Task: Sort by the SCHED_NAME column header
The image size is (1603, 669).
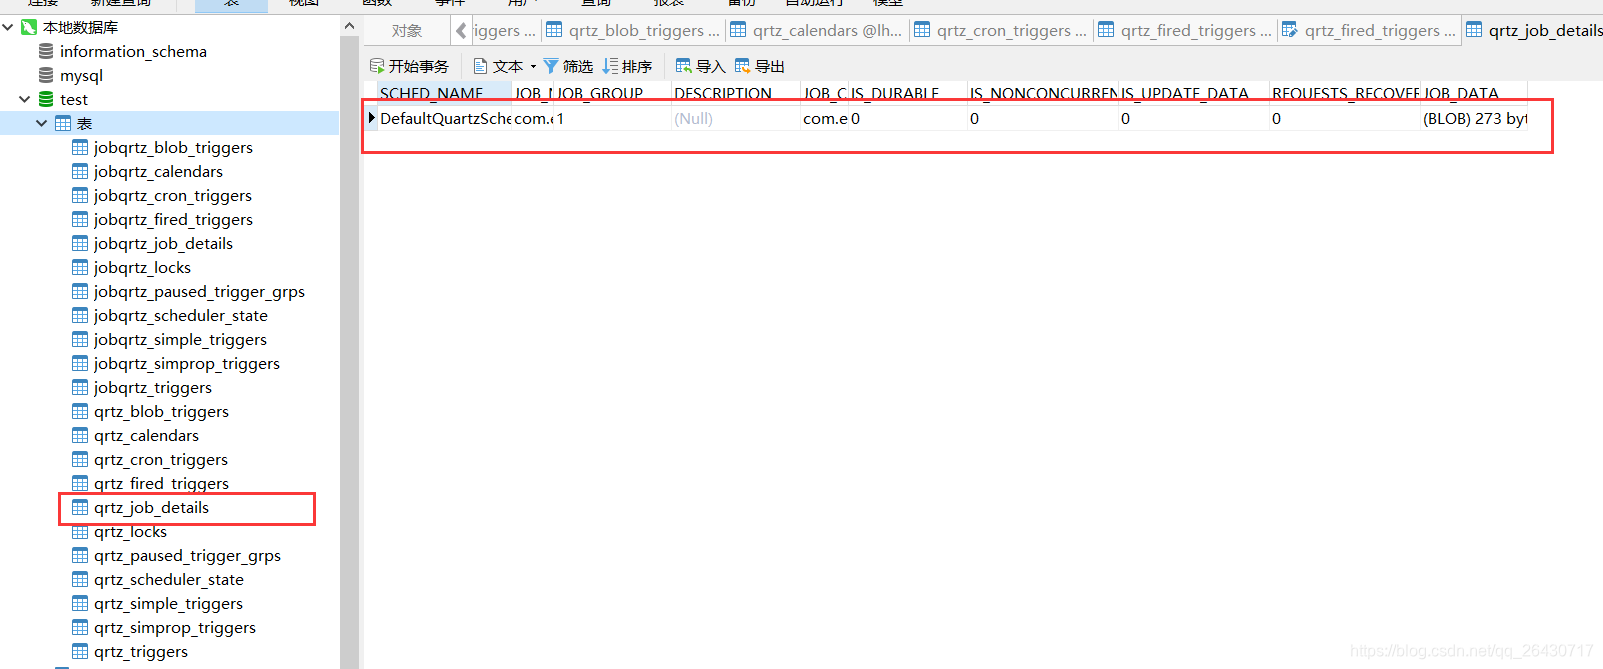Action: (x=445, y=93)
